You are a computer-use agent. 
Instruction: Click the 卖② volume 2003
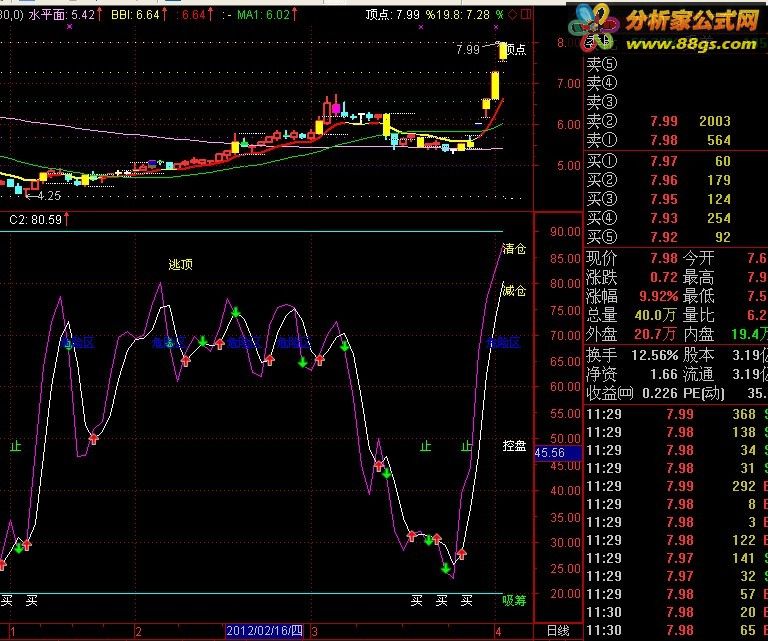[x=715, y=121]
